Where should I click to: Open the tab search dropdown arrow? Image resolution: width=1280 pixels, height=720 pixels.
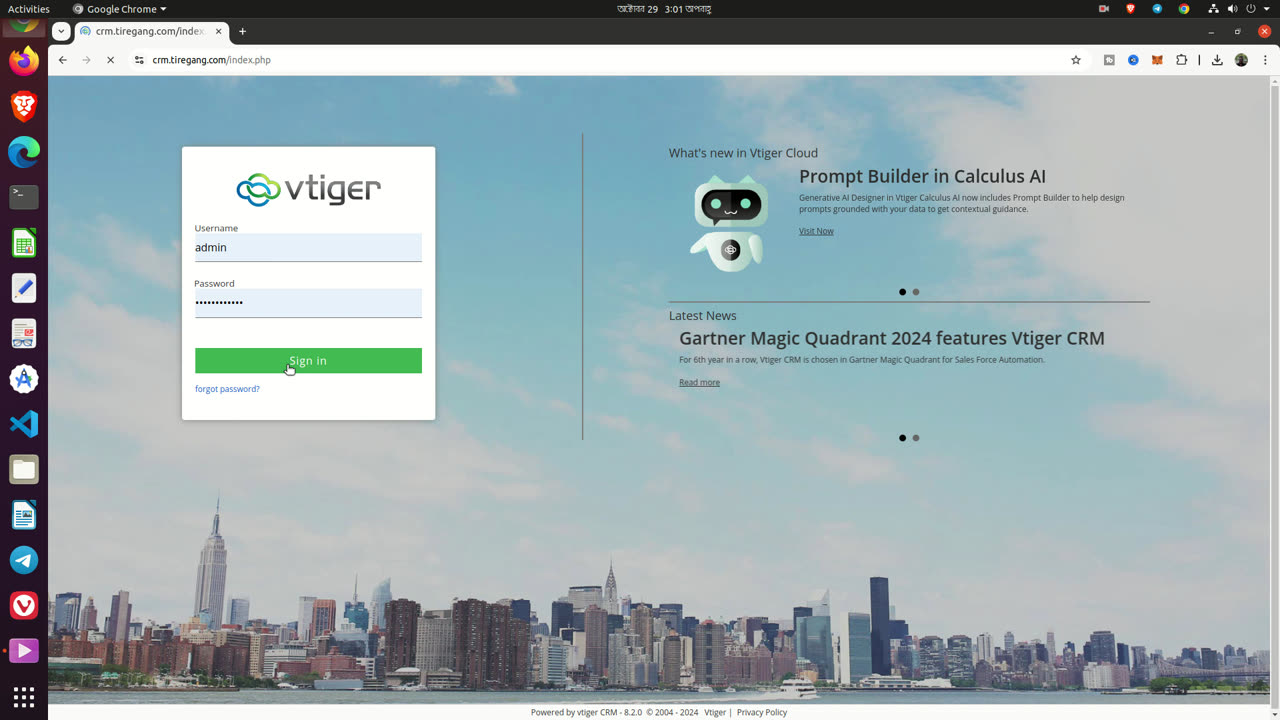61,31
